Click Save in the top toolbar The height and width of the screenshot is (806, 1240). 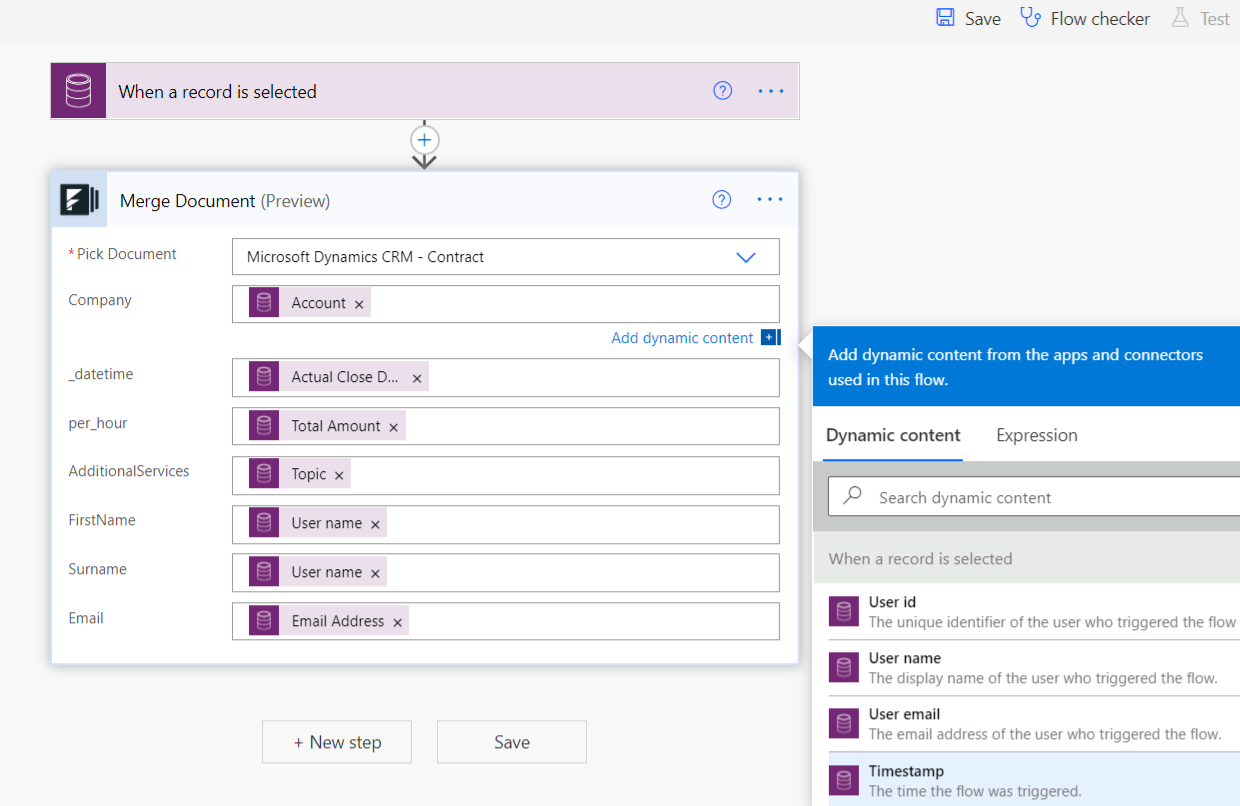968,18
